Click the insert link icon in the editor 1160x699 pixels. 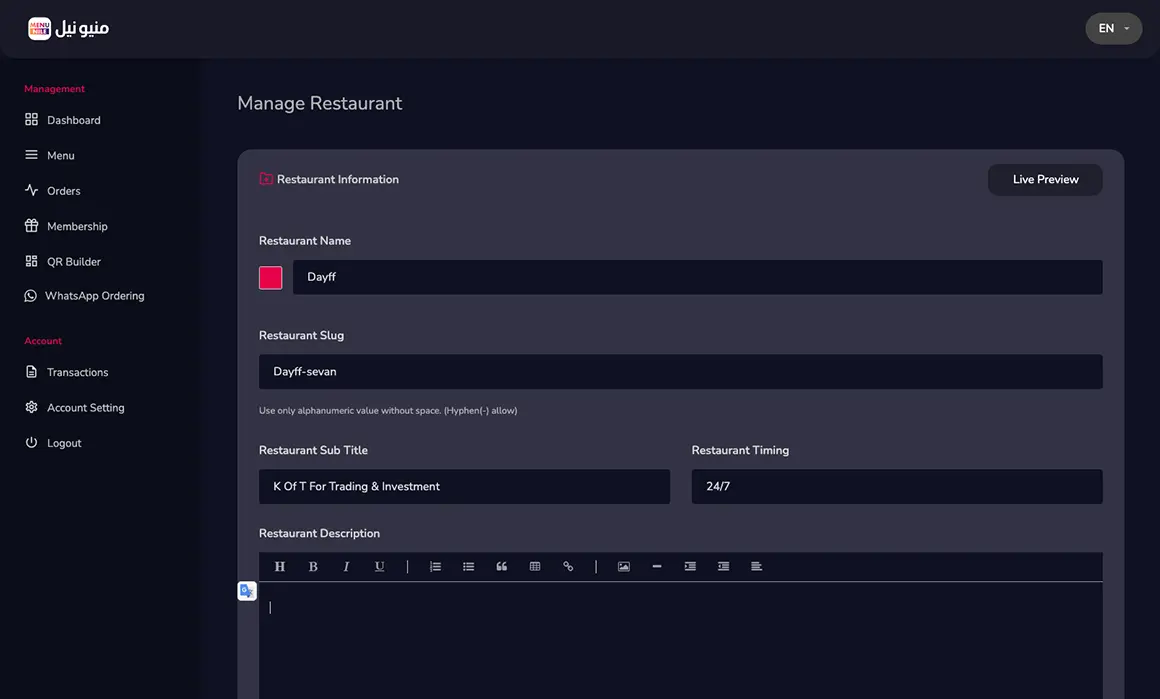[x=568, y=567]
